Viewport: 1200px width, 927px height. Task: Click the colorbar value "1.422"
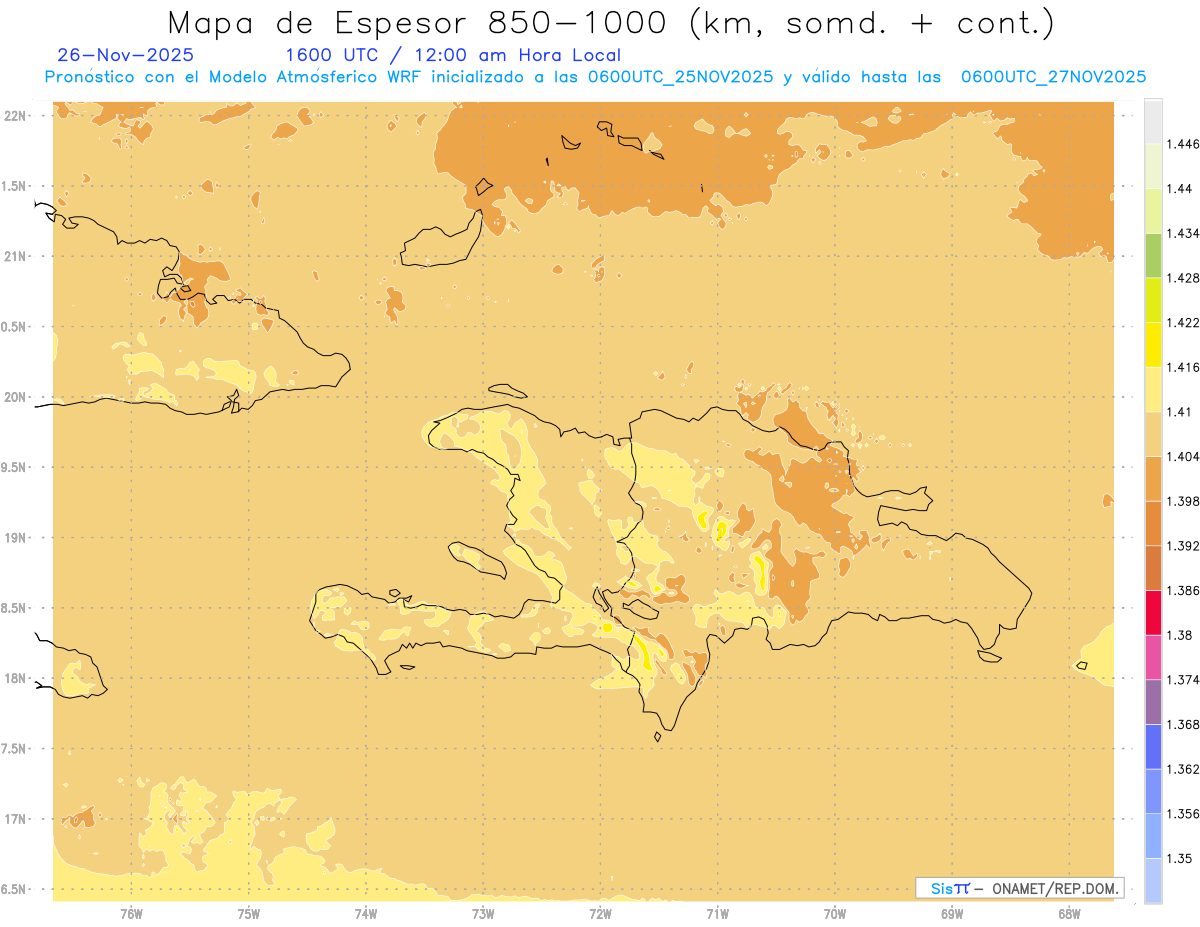1183,323
